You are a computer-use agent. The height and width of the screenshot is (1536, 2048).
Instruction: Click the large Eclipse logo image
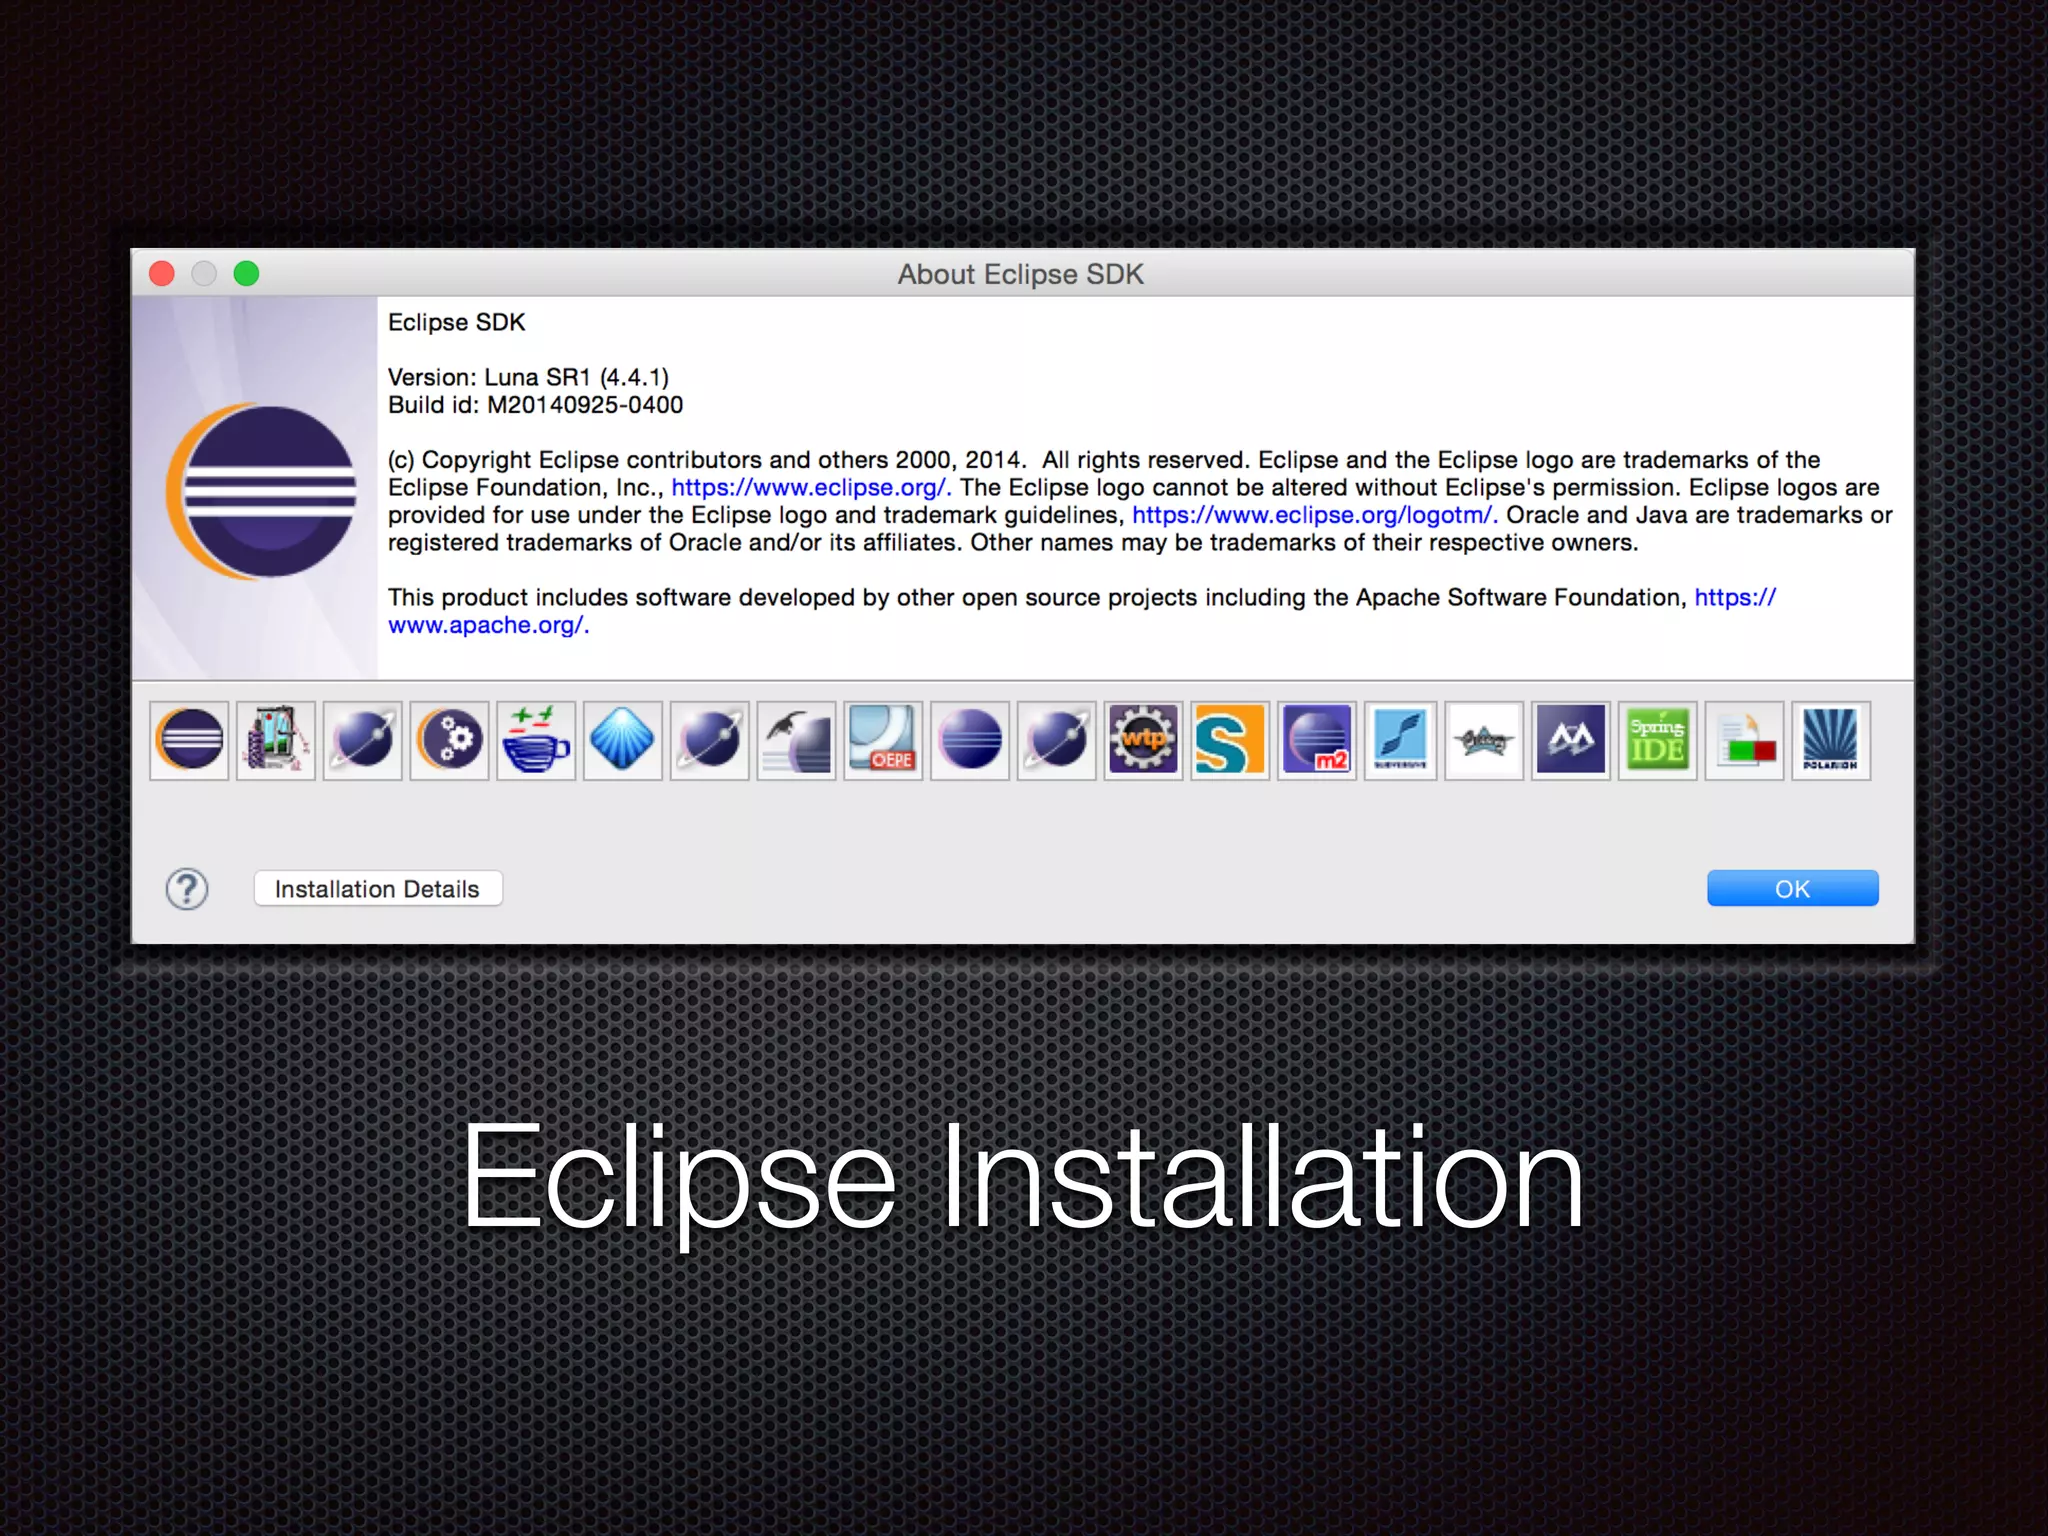tap(261, 491)
